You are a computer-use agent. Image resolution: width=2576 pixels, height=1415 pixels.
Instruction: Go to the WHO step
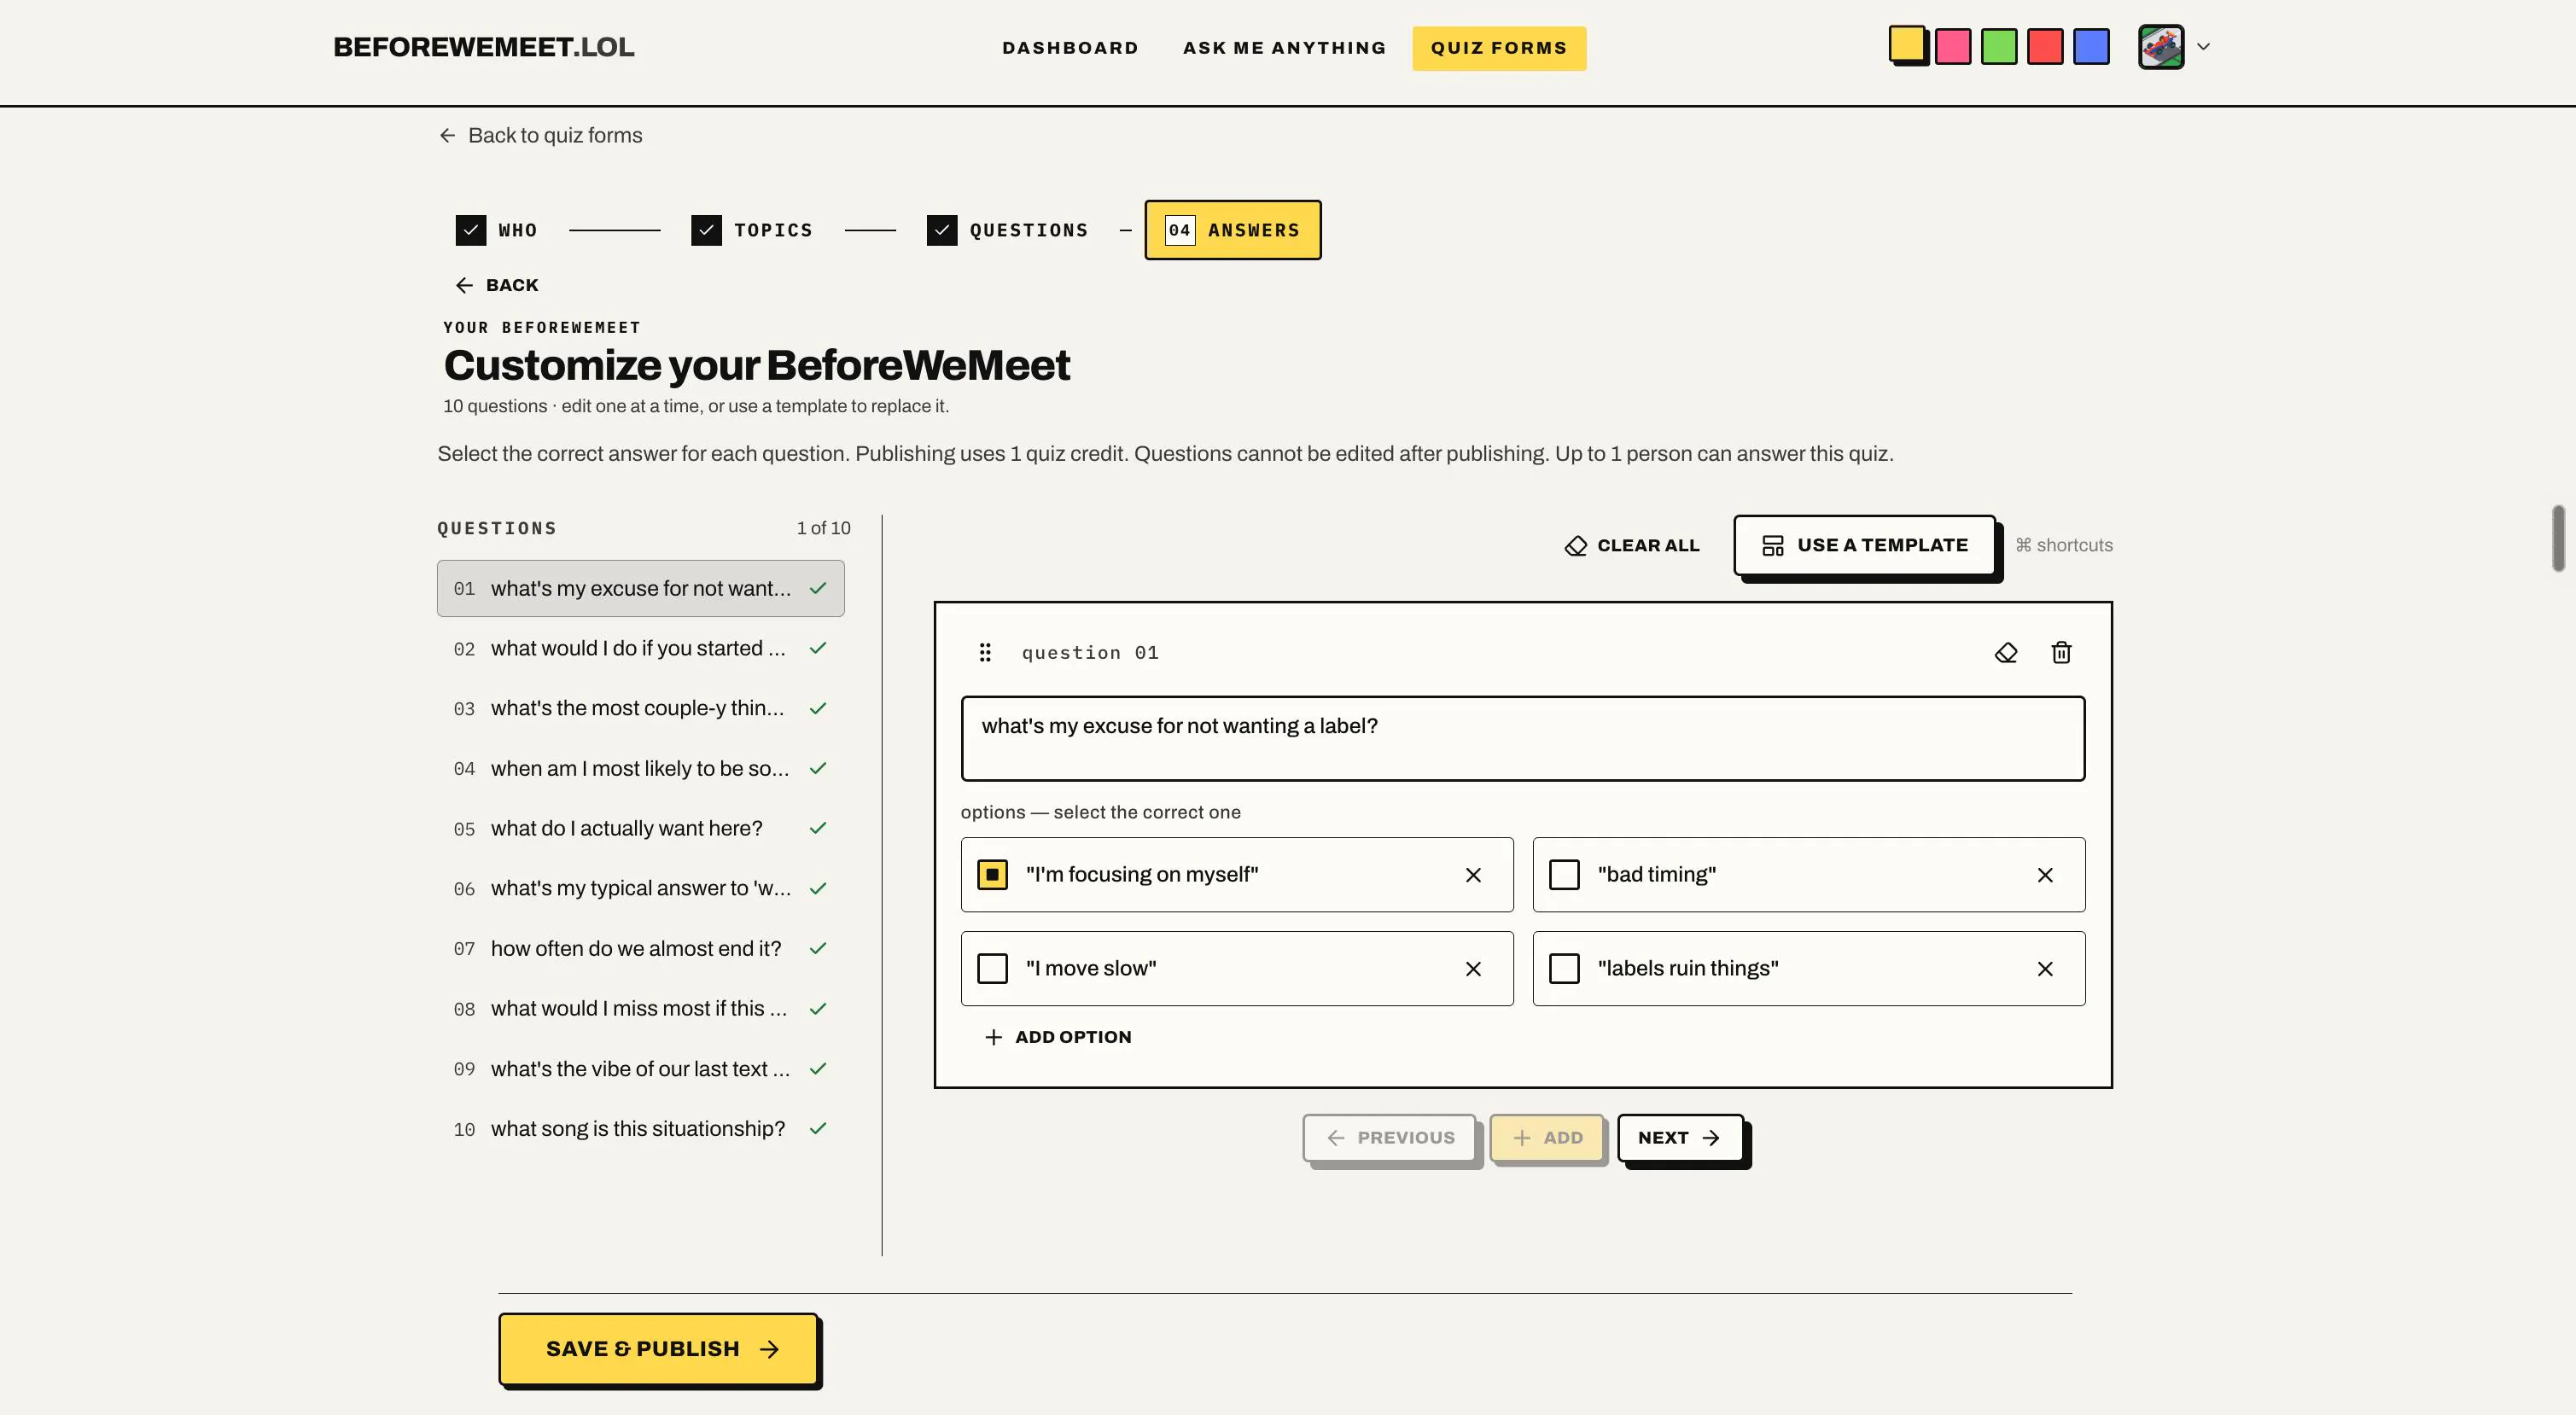(x=497, y=230)
